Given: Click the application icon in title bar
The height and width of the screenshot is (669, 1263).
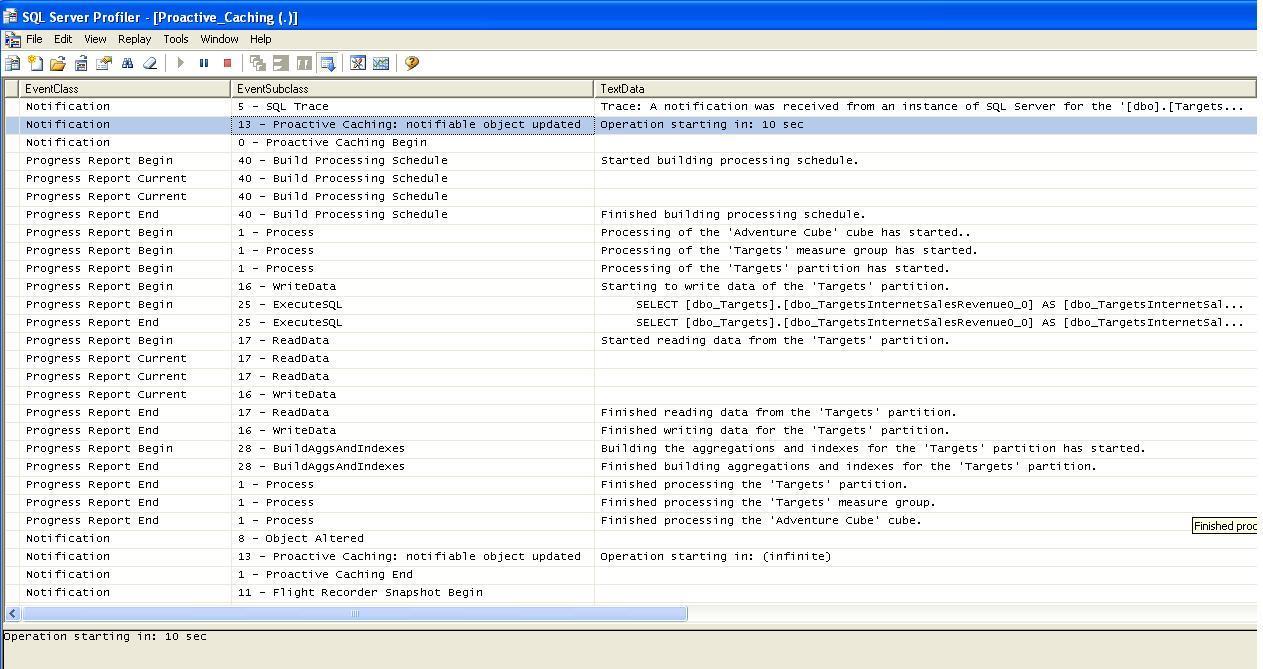Looking at the screenshot, I should point(10,16).
